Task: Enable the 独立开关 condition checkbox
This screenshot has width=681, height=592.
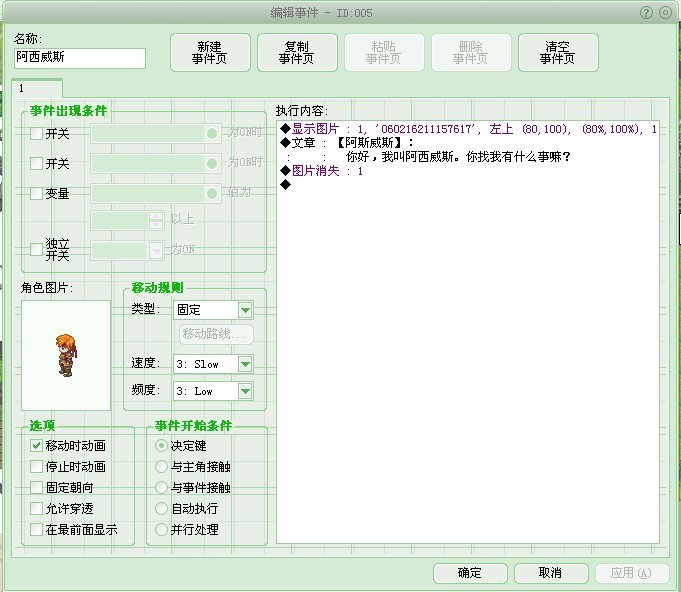Action: point(36,249)
